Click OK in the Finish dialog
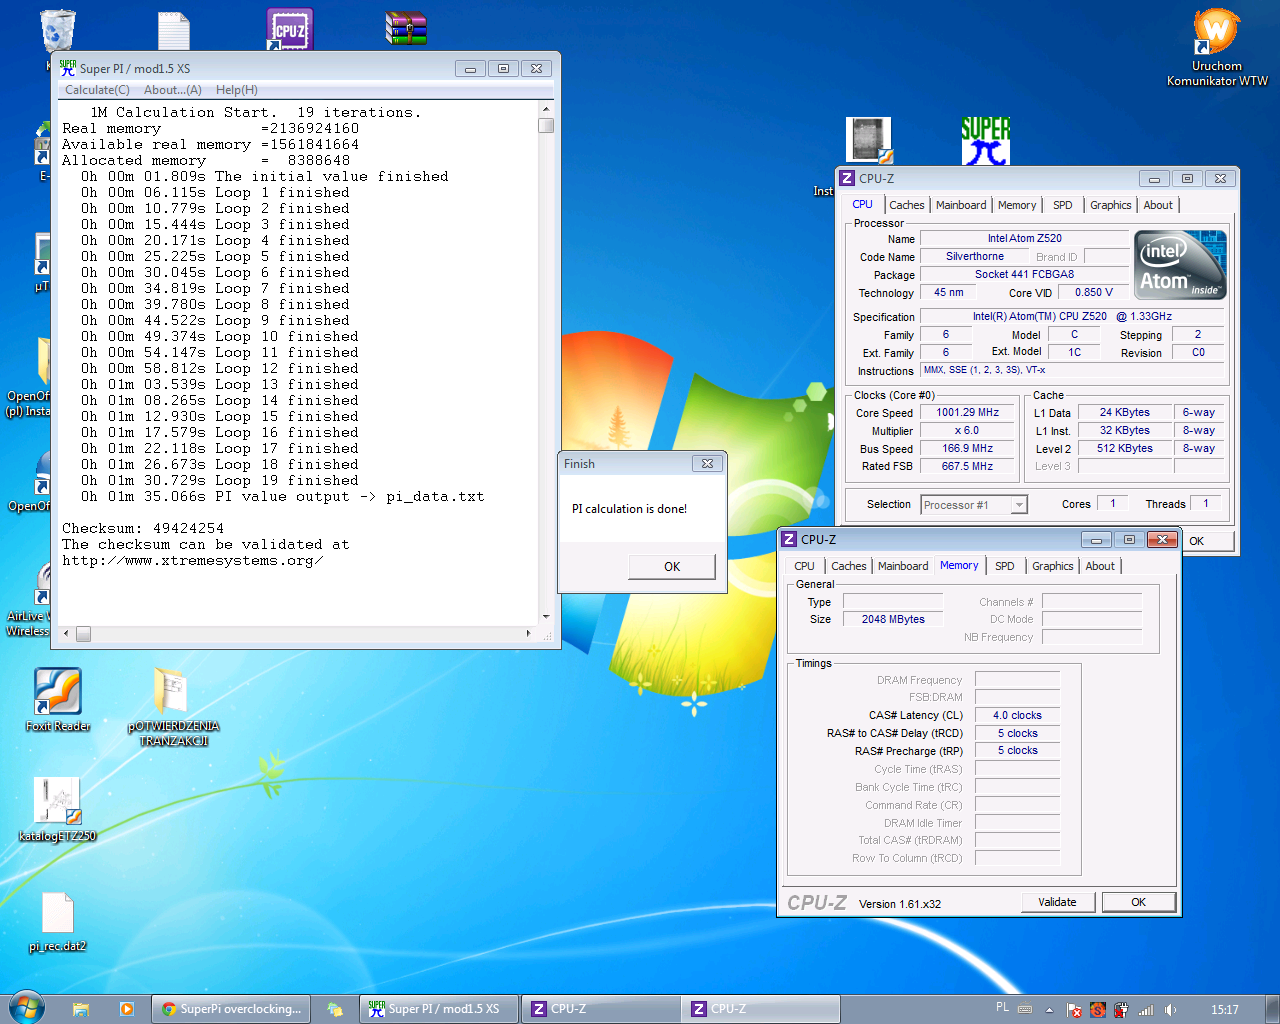Image resolution: width=1280 pixels, height=1024 pixels. tap(672, 567)
